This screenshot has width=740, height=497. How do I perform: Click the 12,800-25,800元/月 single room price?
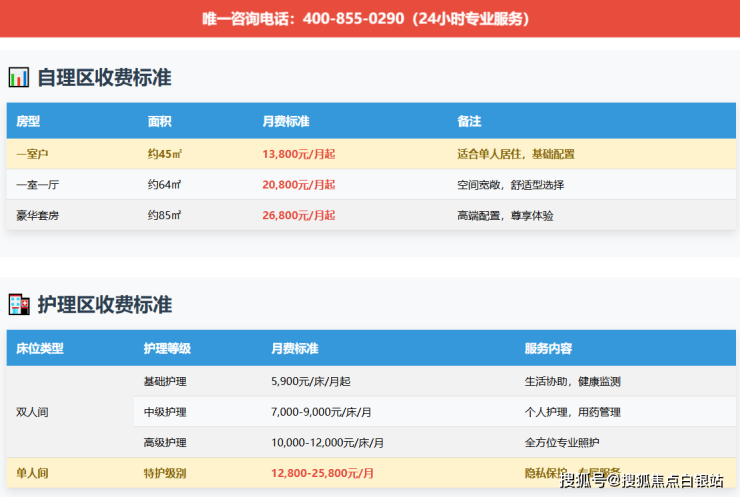point(322,473)
